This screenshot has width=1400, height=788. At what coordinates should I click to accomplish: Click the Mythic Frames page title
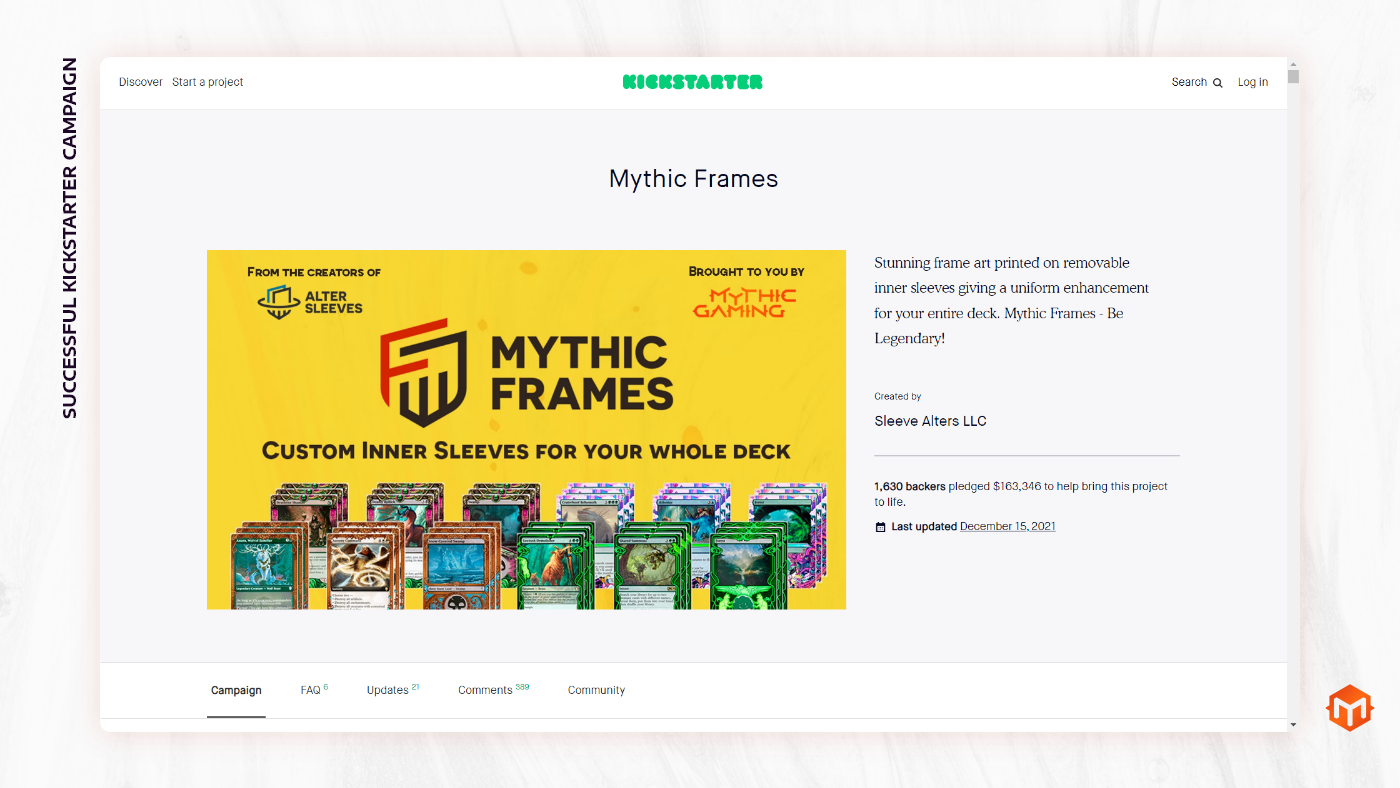click(693, 179)
